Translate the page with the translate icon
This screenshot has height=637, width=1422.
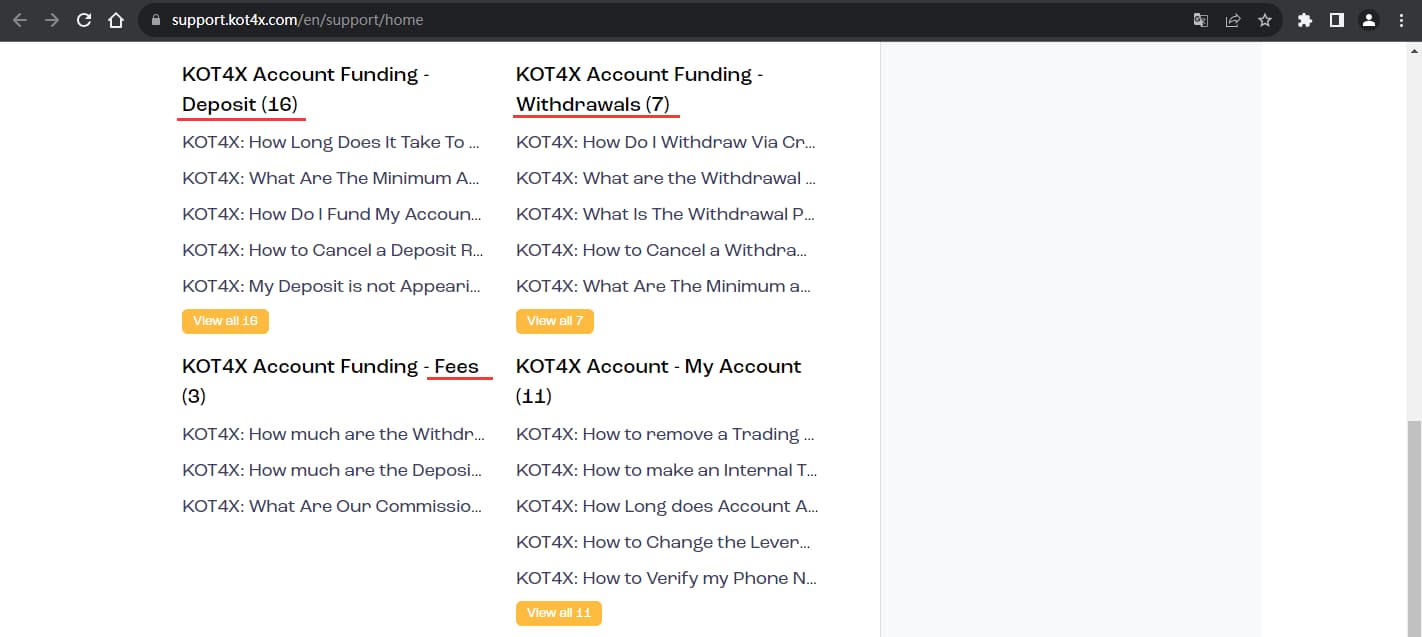tap(1201, 20)
